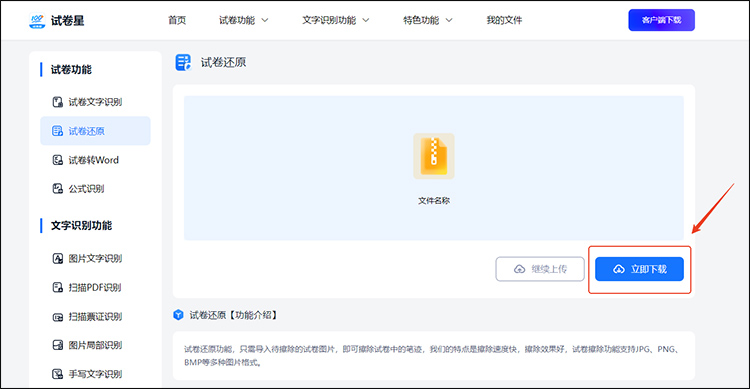Click the 客户端下载 button
This screenshot has width=750, height=389.
tap(662, 20)
